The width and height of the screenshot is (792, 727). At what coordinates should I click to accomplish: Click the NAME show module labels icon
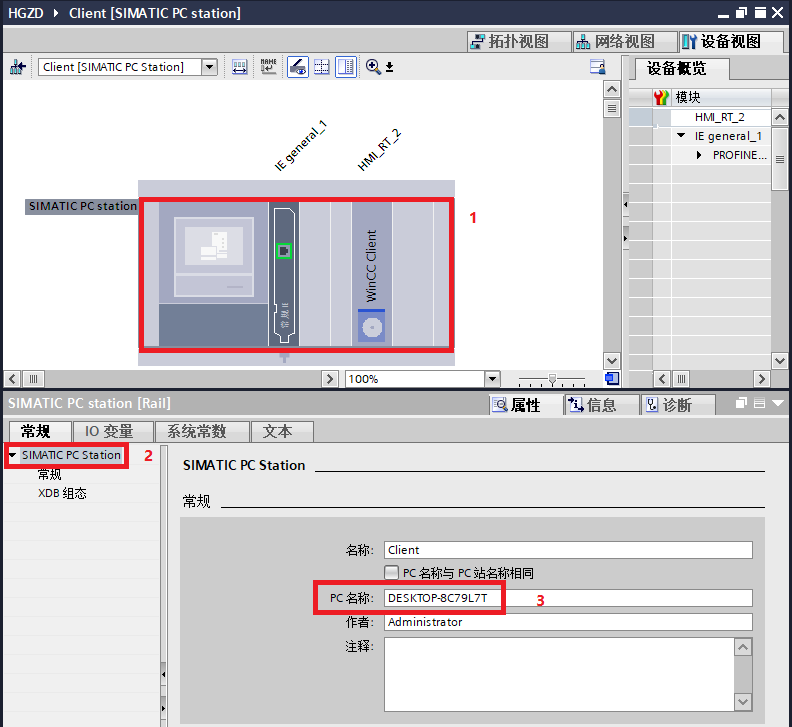[268, 67]
